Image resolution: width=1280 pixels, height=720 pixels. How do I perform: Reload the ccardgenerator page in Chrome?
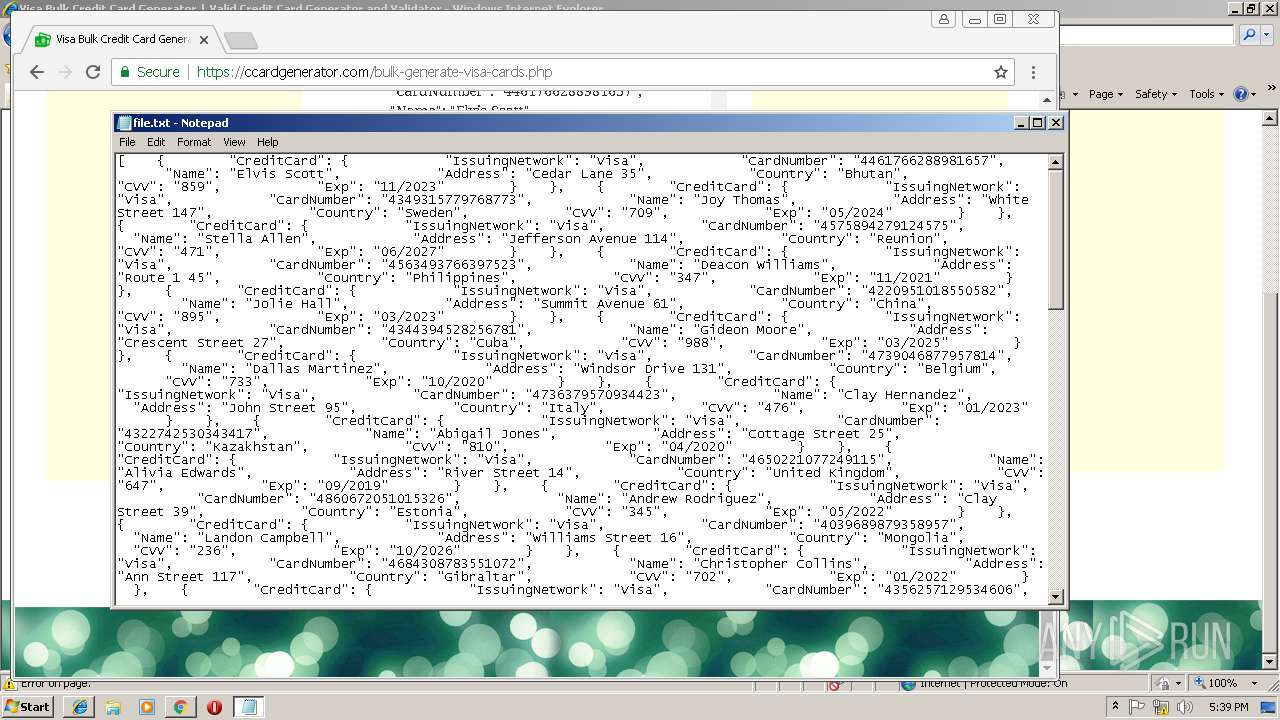[93, 72]
